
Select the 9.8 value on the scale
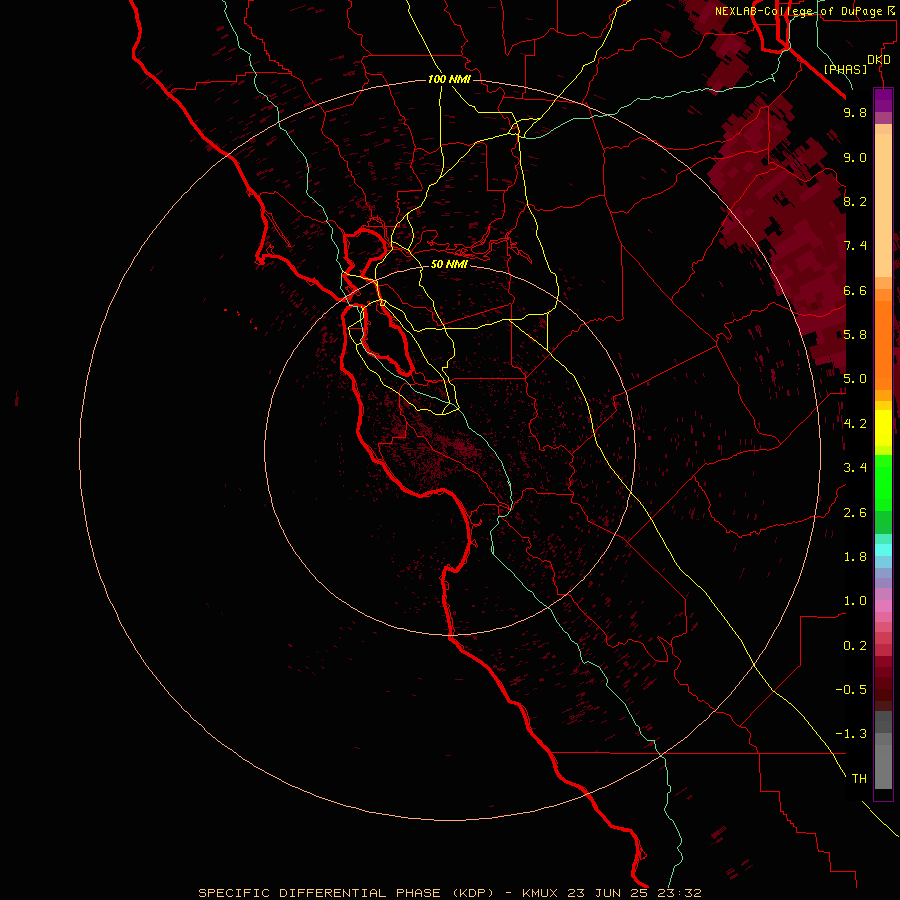(x=855, y=112)
